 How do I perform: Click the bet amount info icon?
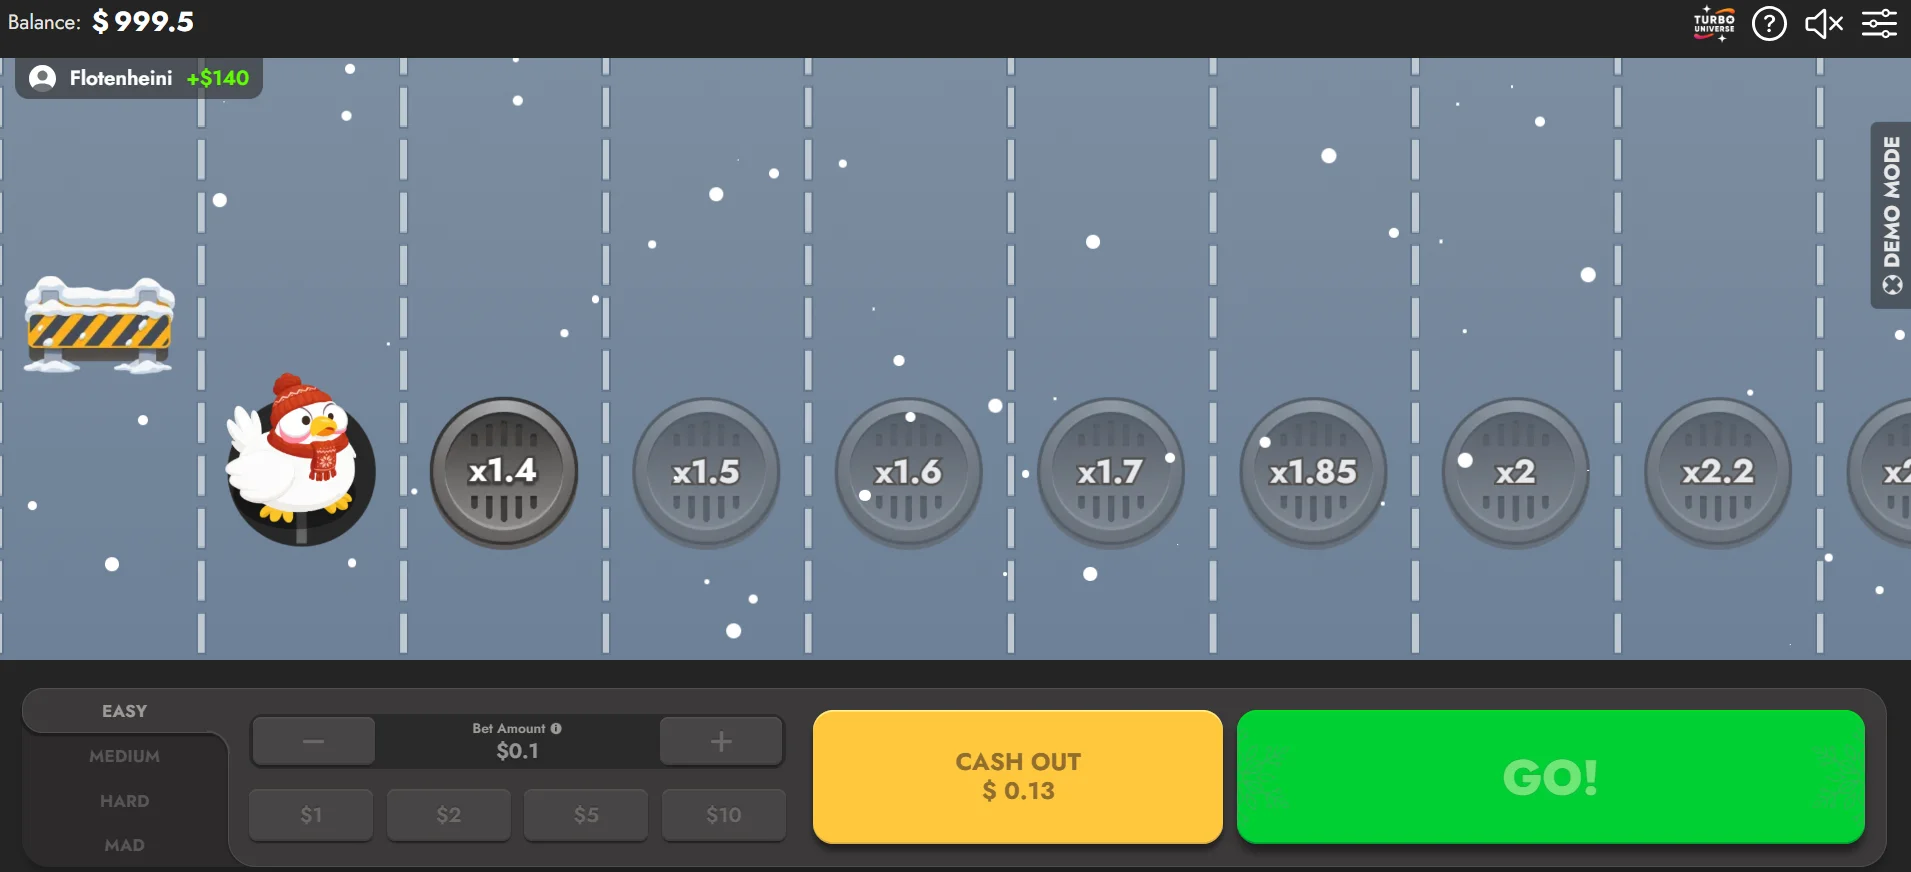pos(556,728)
